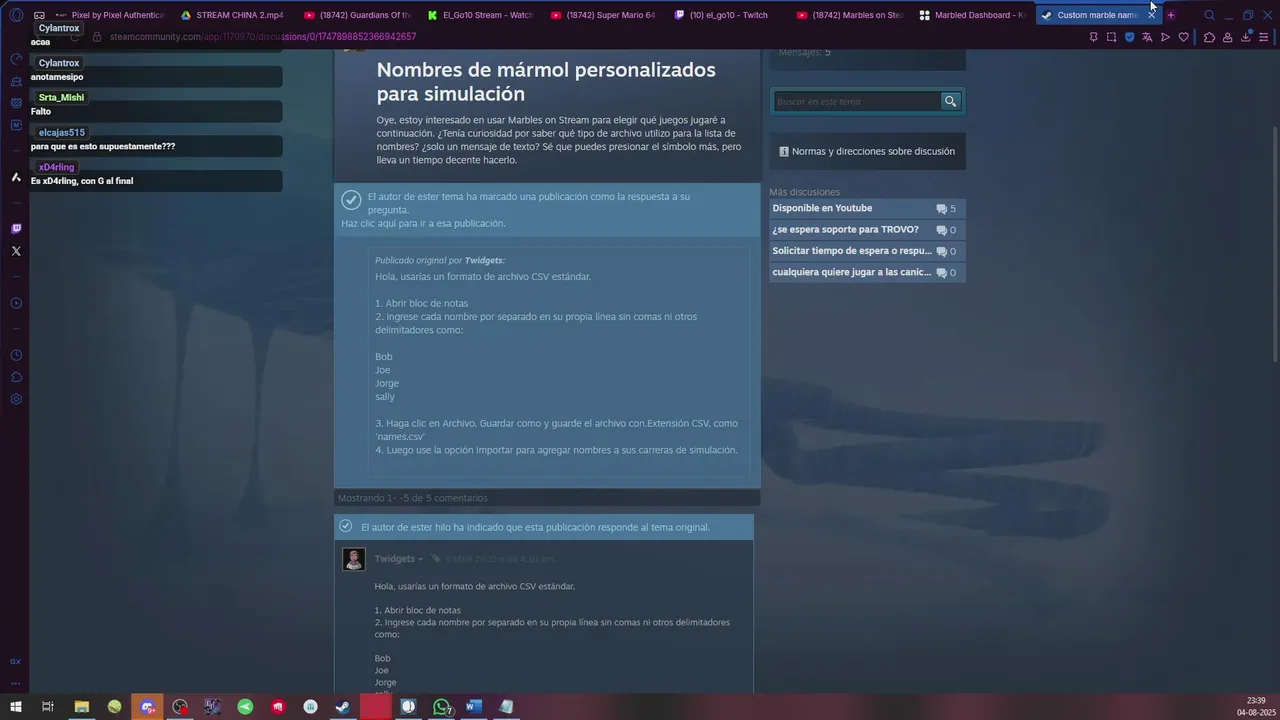Open the ad blocker shield icon
Image resolution: width=1280 pixels, height=720 pixels.
(1130, 37)
